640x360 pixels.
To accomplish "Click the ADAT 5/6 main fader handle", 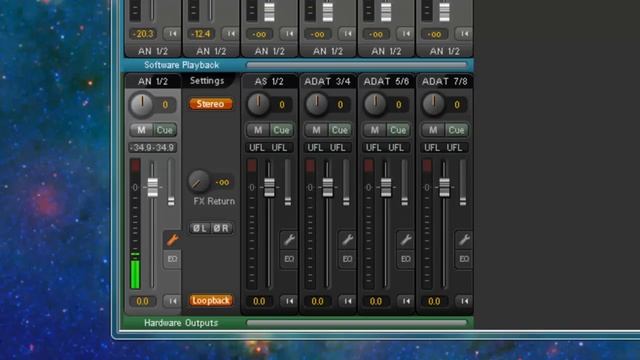I will [386, 187].
